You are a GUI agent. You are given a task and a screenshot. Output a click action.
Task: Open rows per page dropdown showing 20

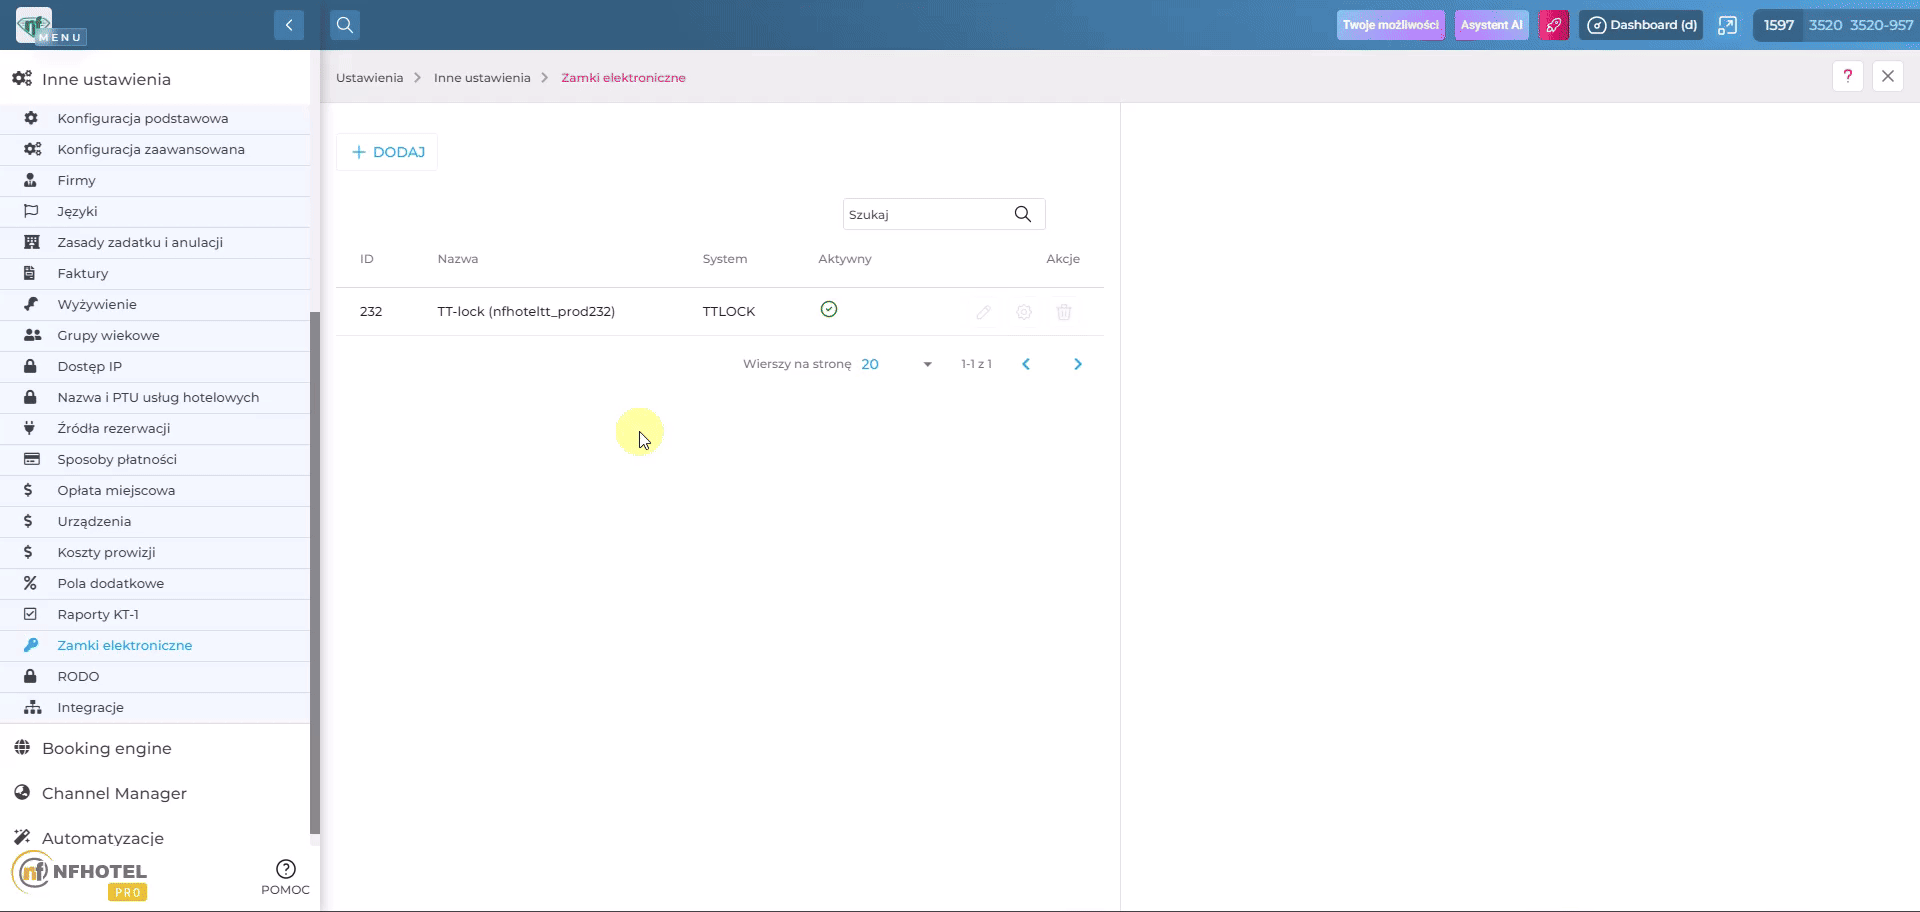pos(896,364)
